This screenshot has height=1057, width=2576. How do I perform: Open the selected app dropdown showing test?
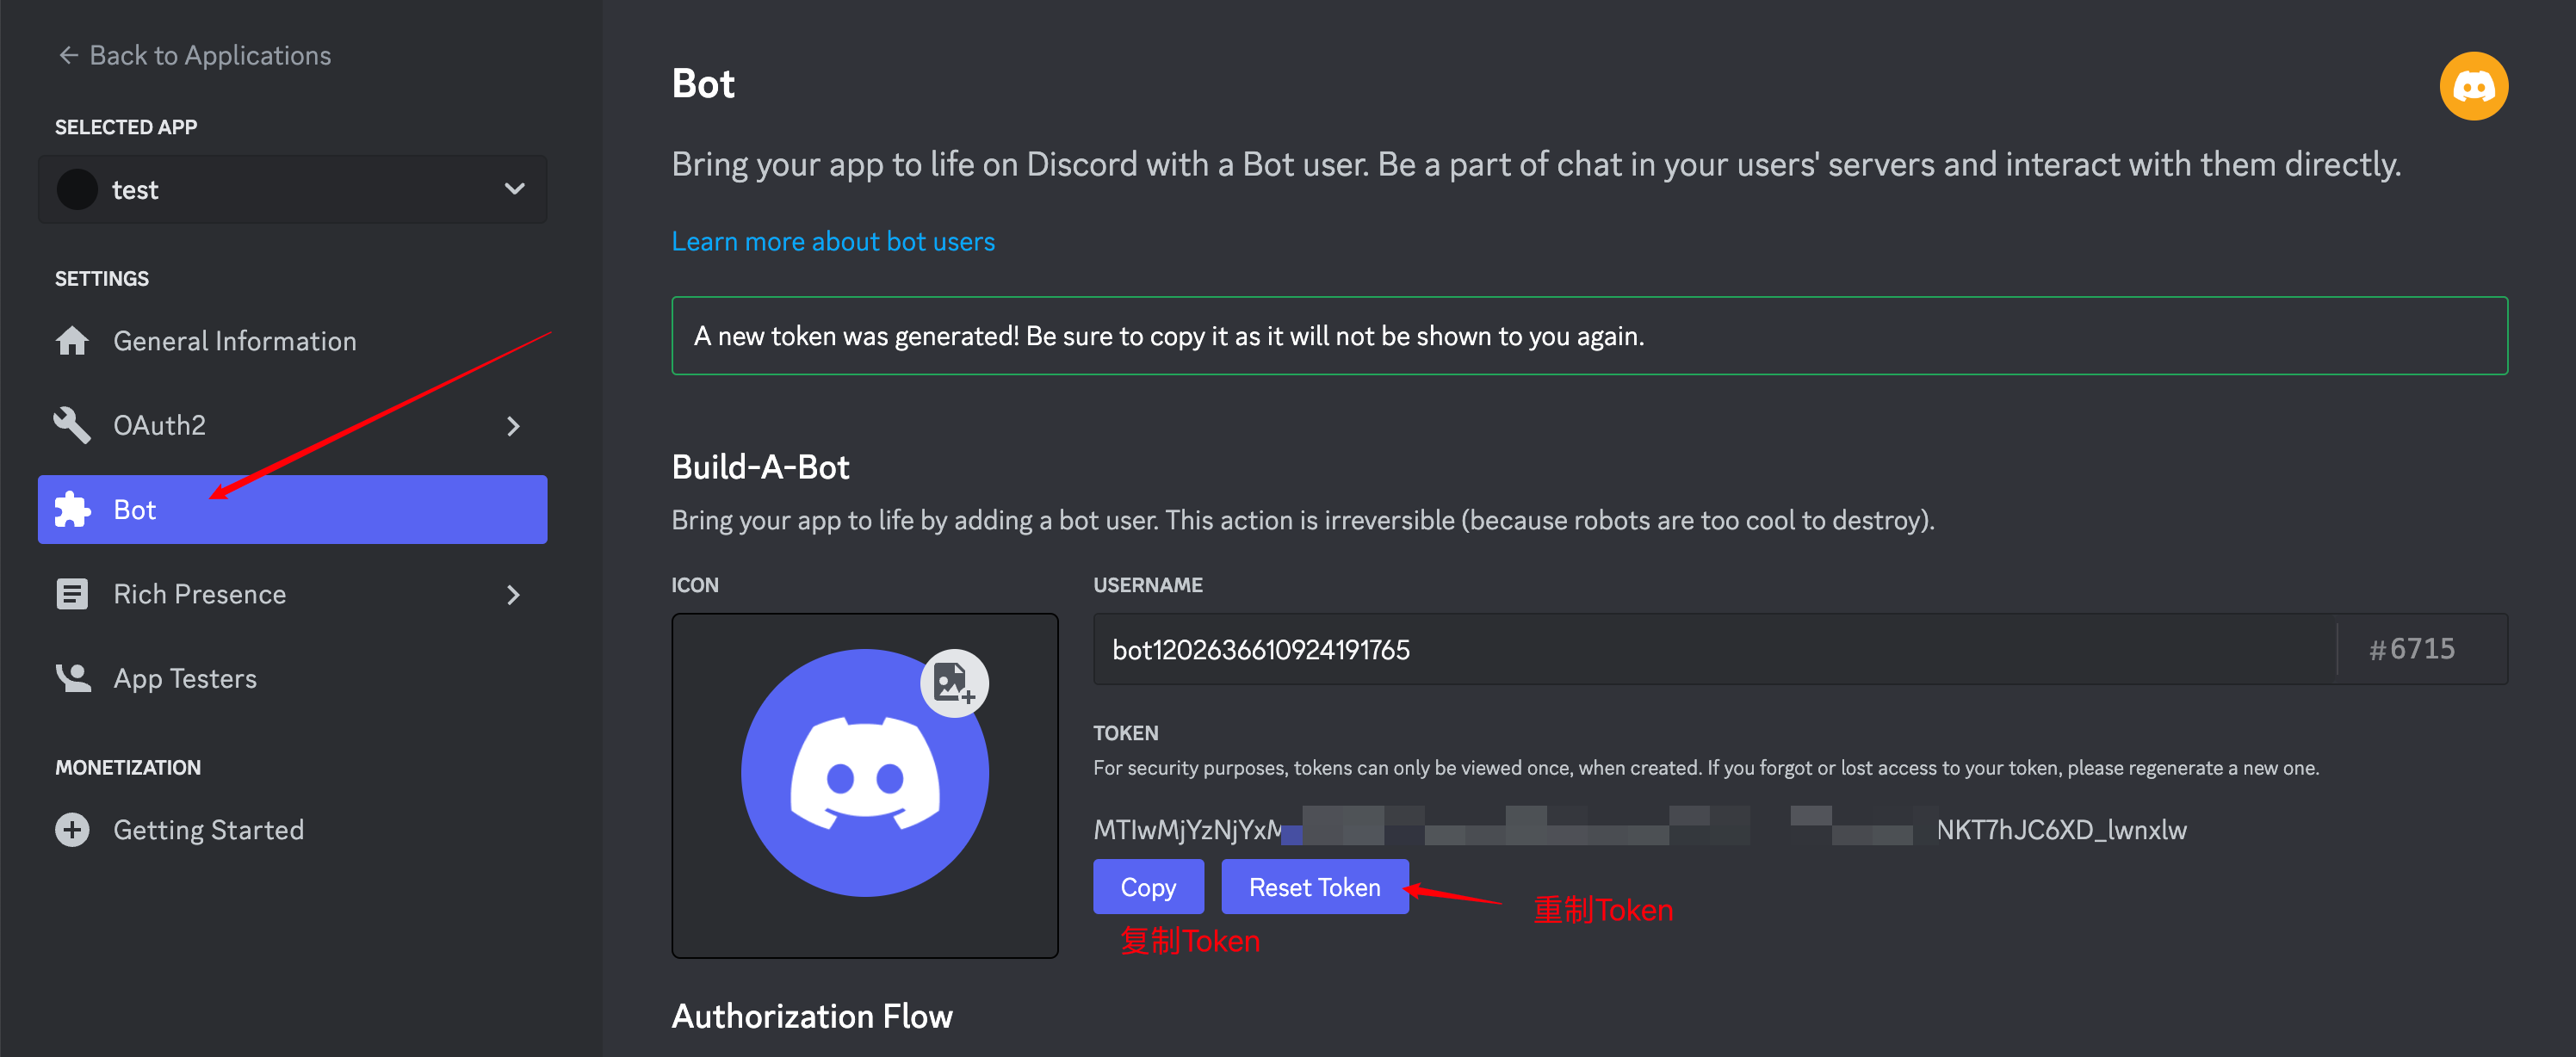[x=292, y=190]
